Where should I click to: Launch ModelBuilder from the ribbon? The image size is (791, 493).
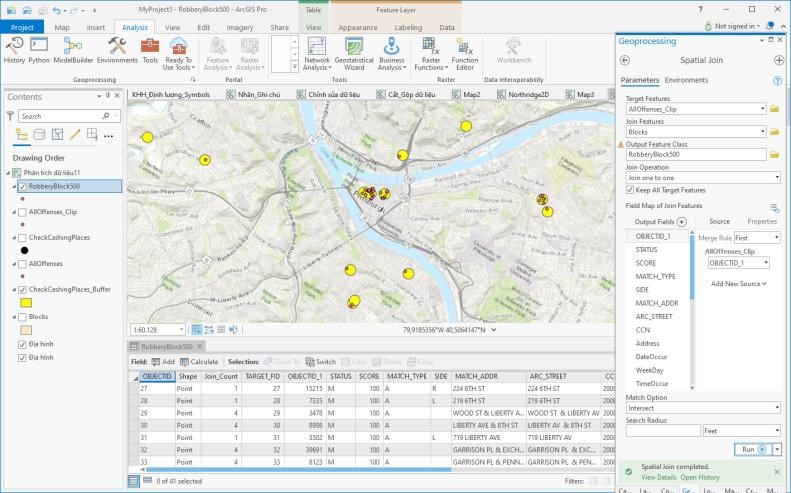pos(73,50)
